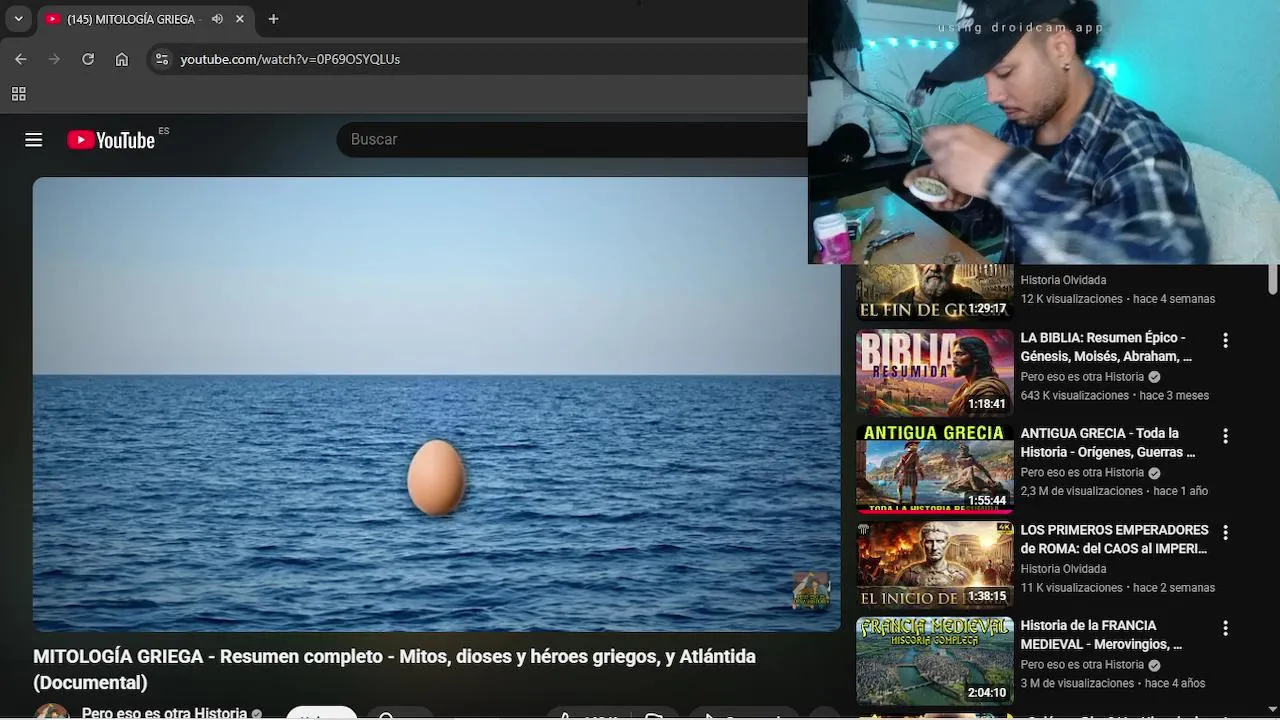Expand the tab search dropdown arrow
Image resolution: width=1280 pixels, height=720 pixels.
[18, 19]
